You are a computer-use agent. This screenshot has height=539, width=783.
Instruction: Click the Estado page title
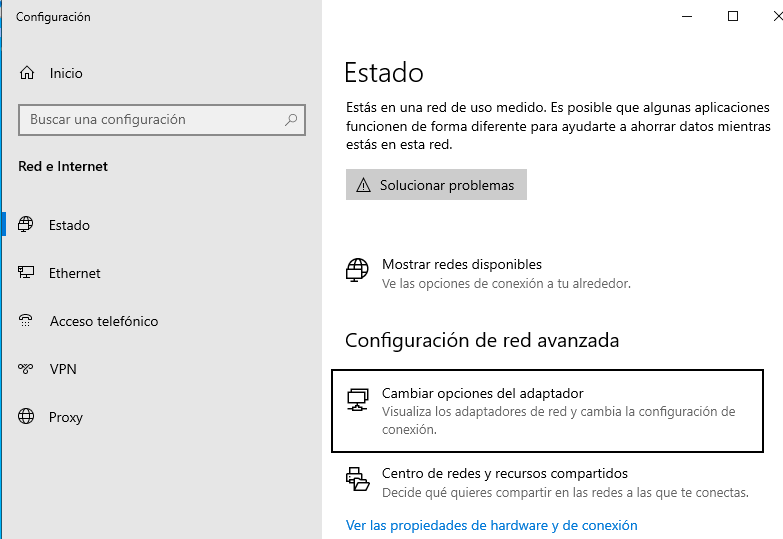(x=384, y=73)
